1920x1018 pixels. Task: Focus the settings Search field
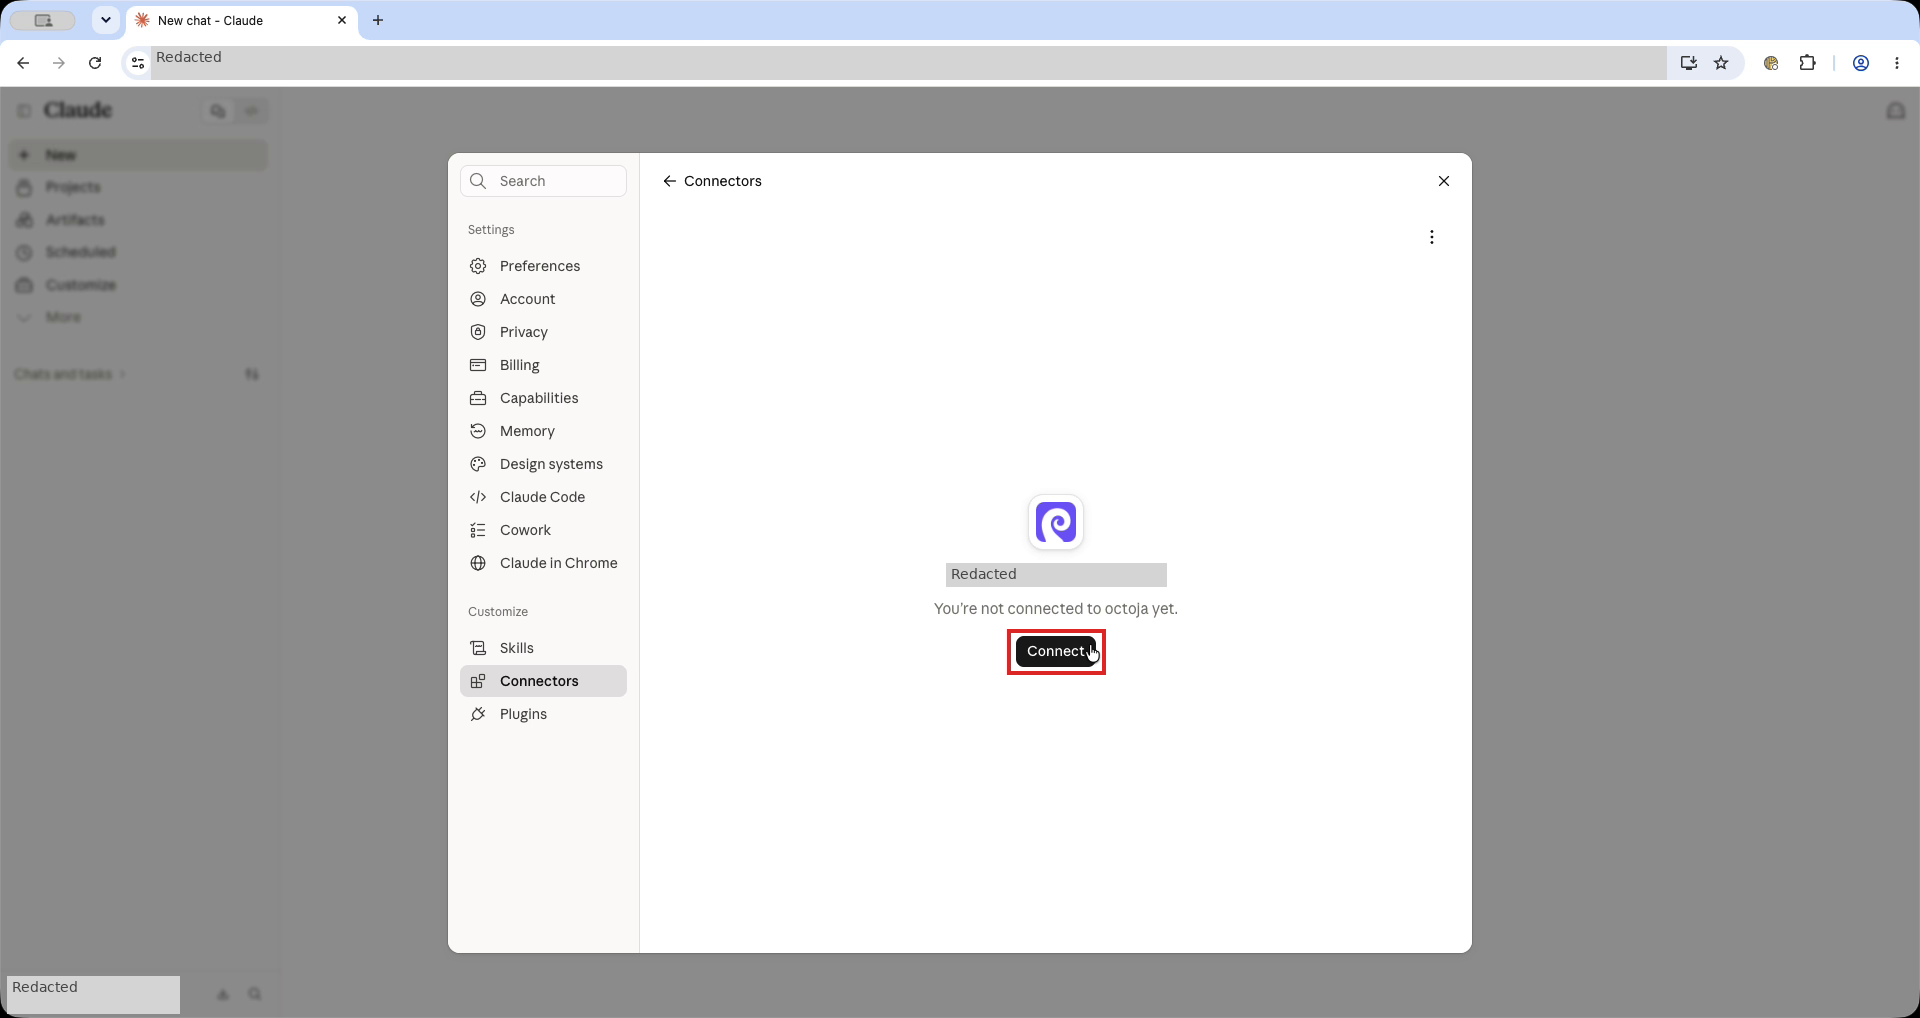click(x=543, y=181)
